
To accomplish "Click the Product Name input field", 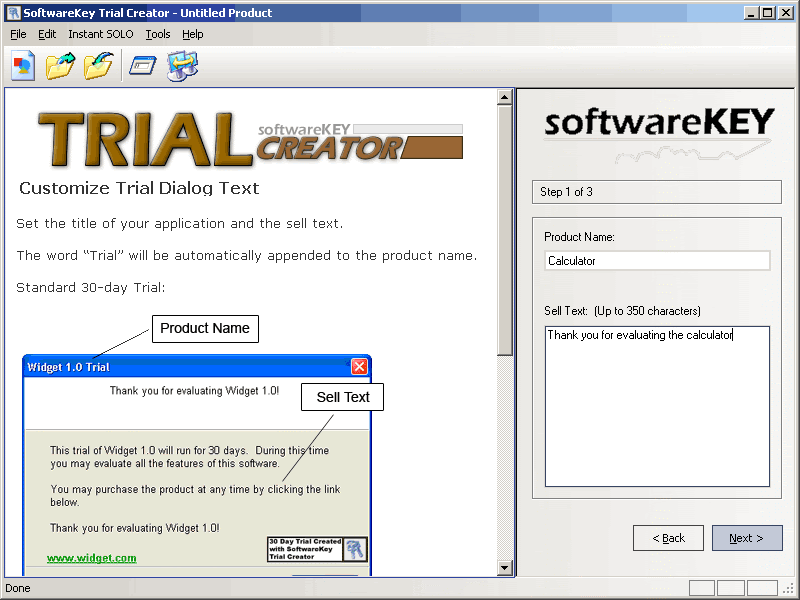I will click(657, 261).
